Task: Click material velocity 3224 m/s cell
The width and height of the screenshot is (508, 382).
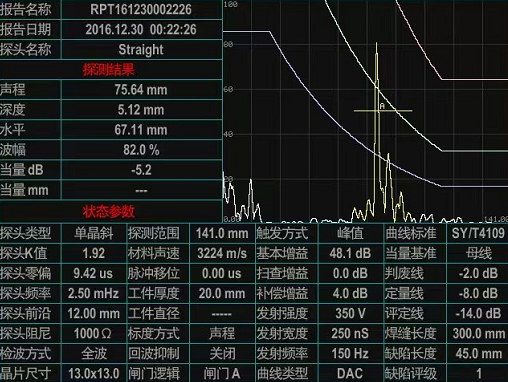Action: (x=222, y=253)
